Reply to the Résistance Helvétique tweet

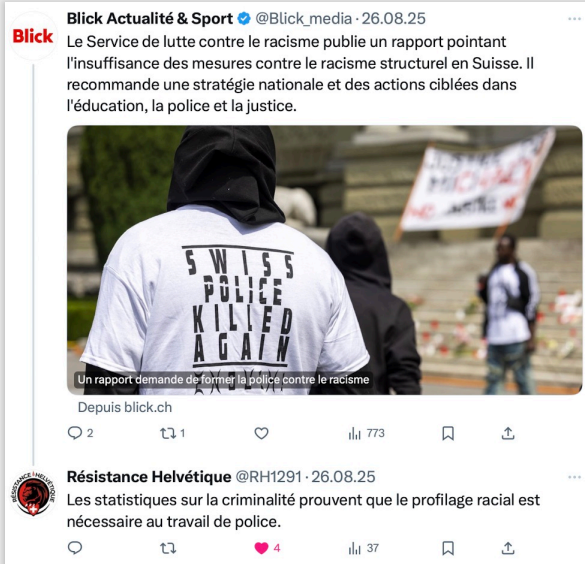pyautogui.click(x=75, y=548)
